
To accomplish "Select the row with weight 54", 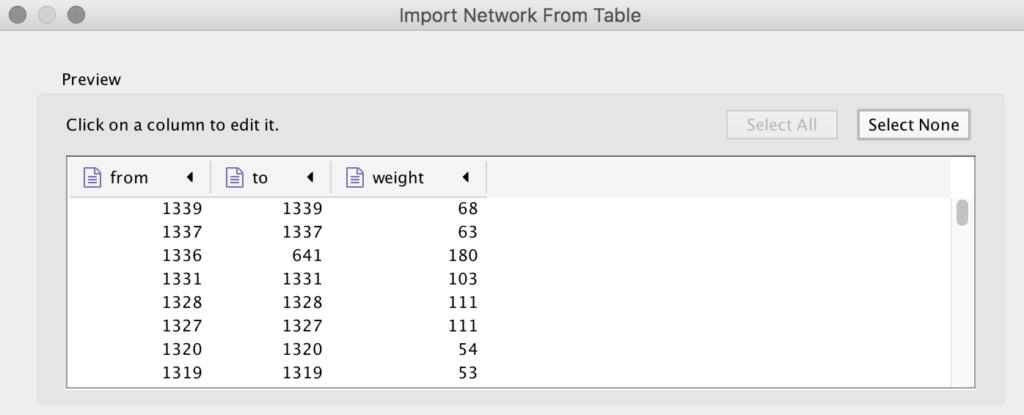I will point(509,350).
